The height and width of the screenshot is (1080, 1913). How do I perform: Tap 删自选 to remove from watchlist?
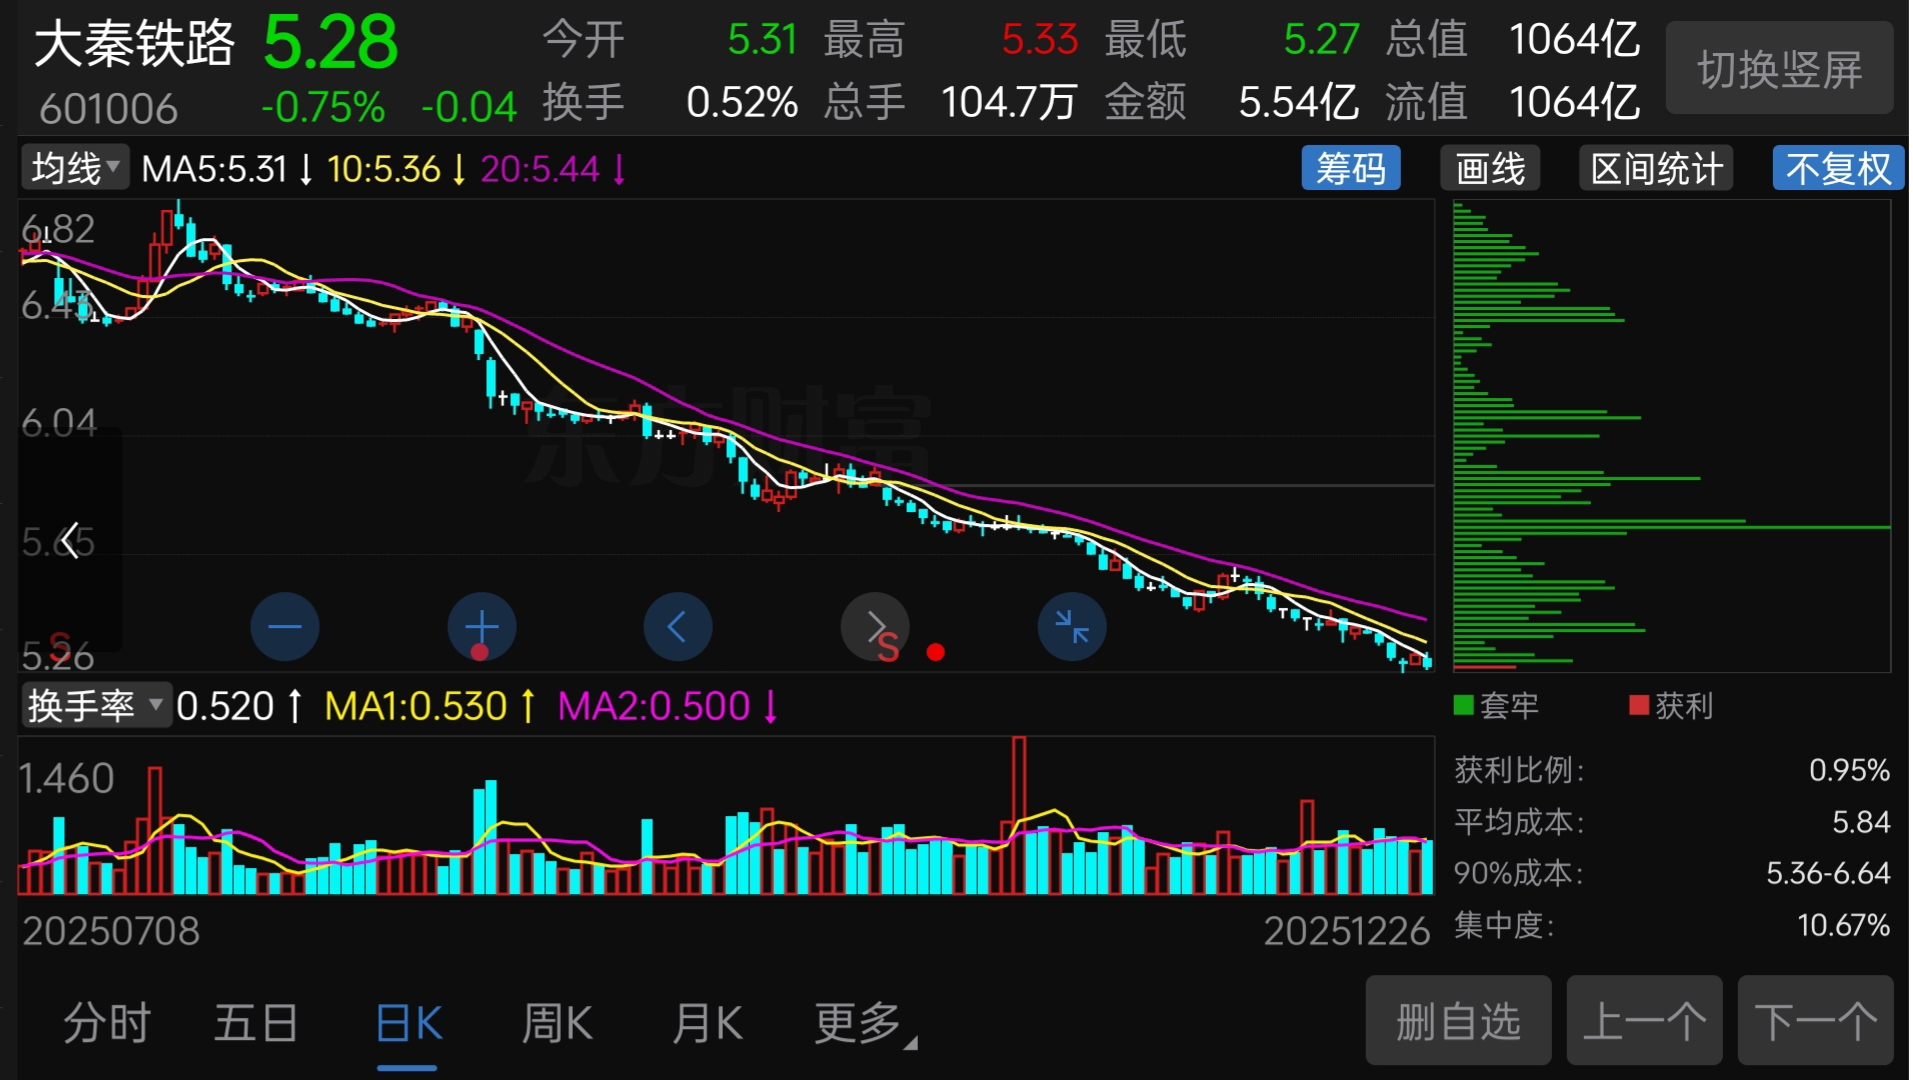tap(1458, 1021)
